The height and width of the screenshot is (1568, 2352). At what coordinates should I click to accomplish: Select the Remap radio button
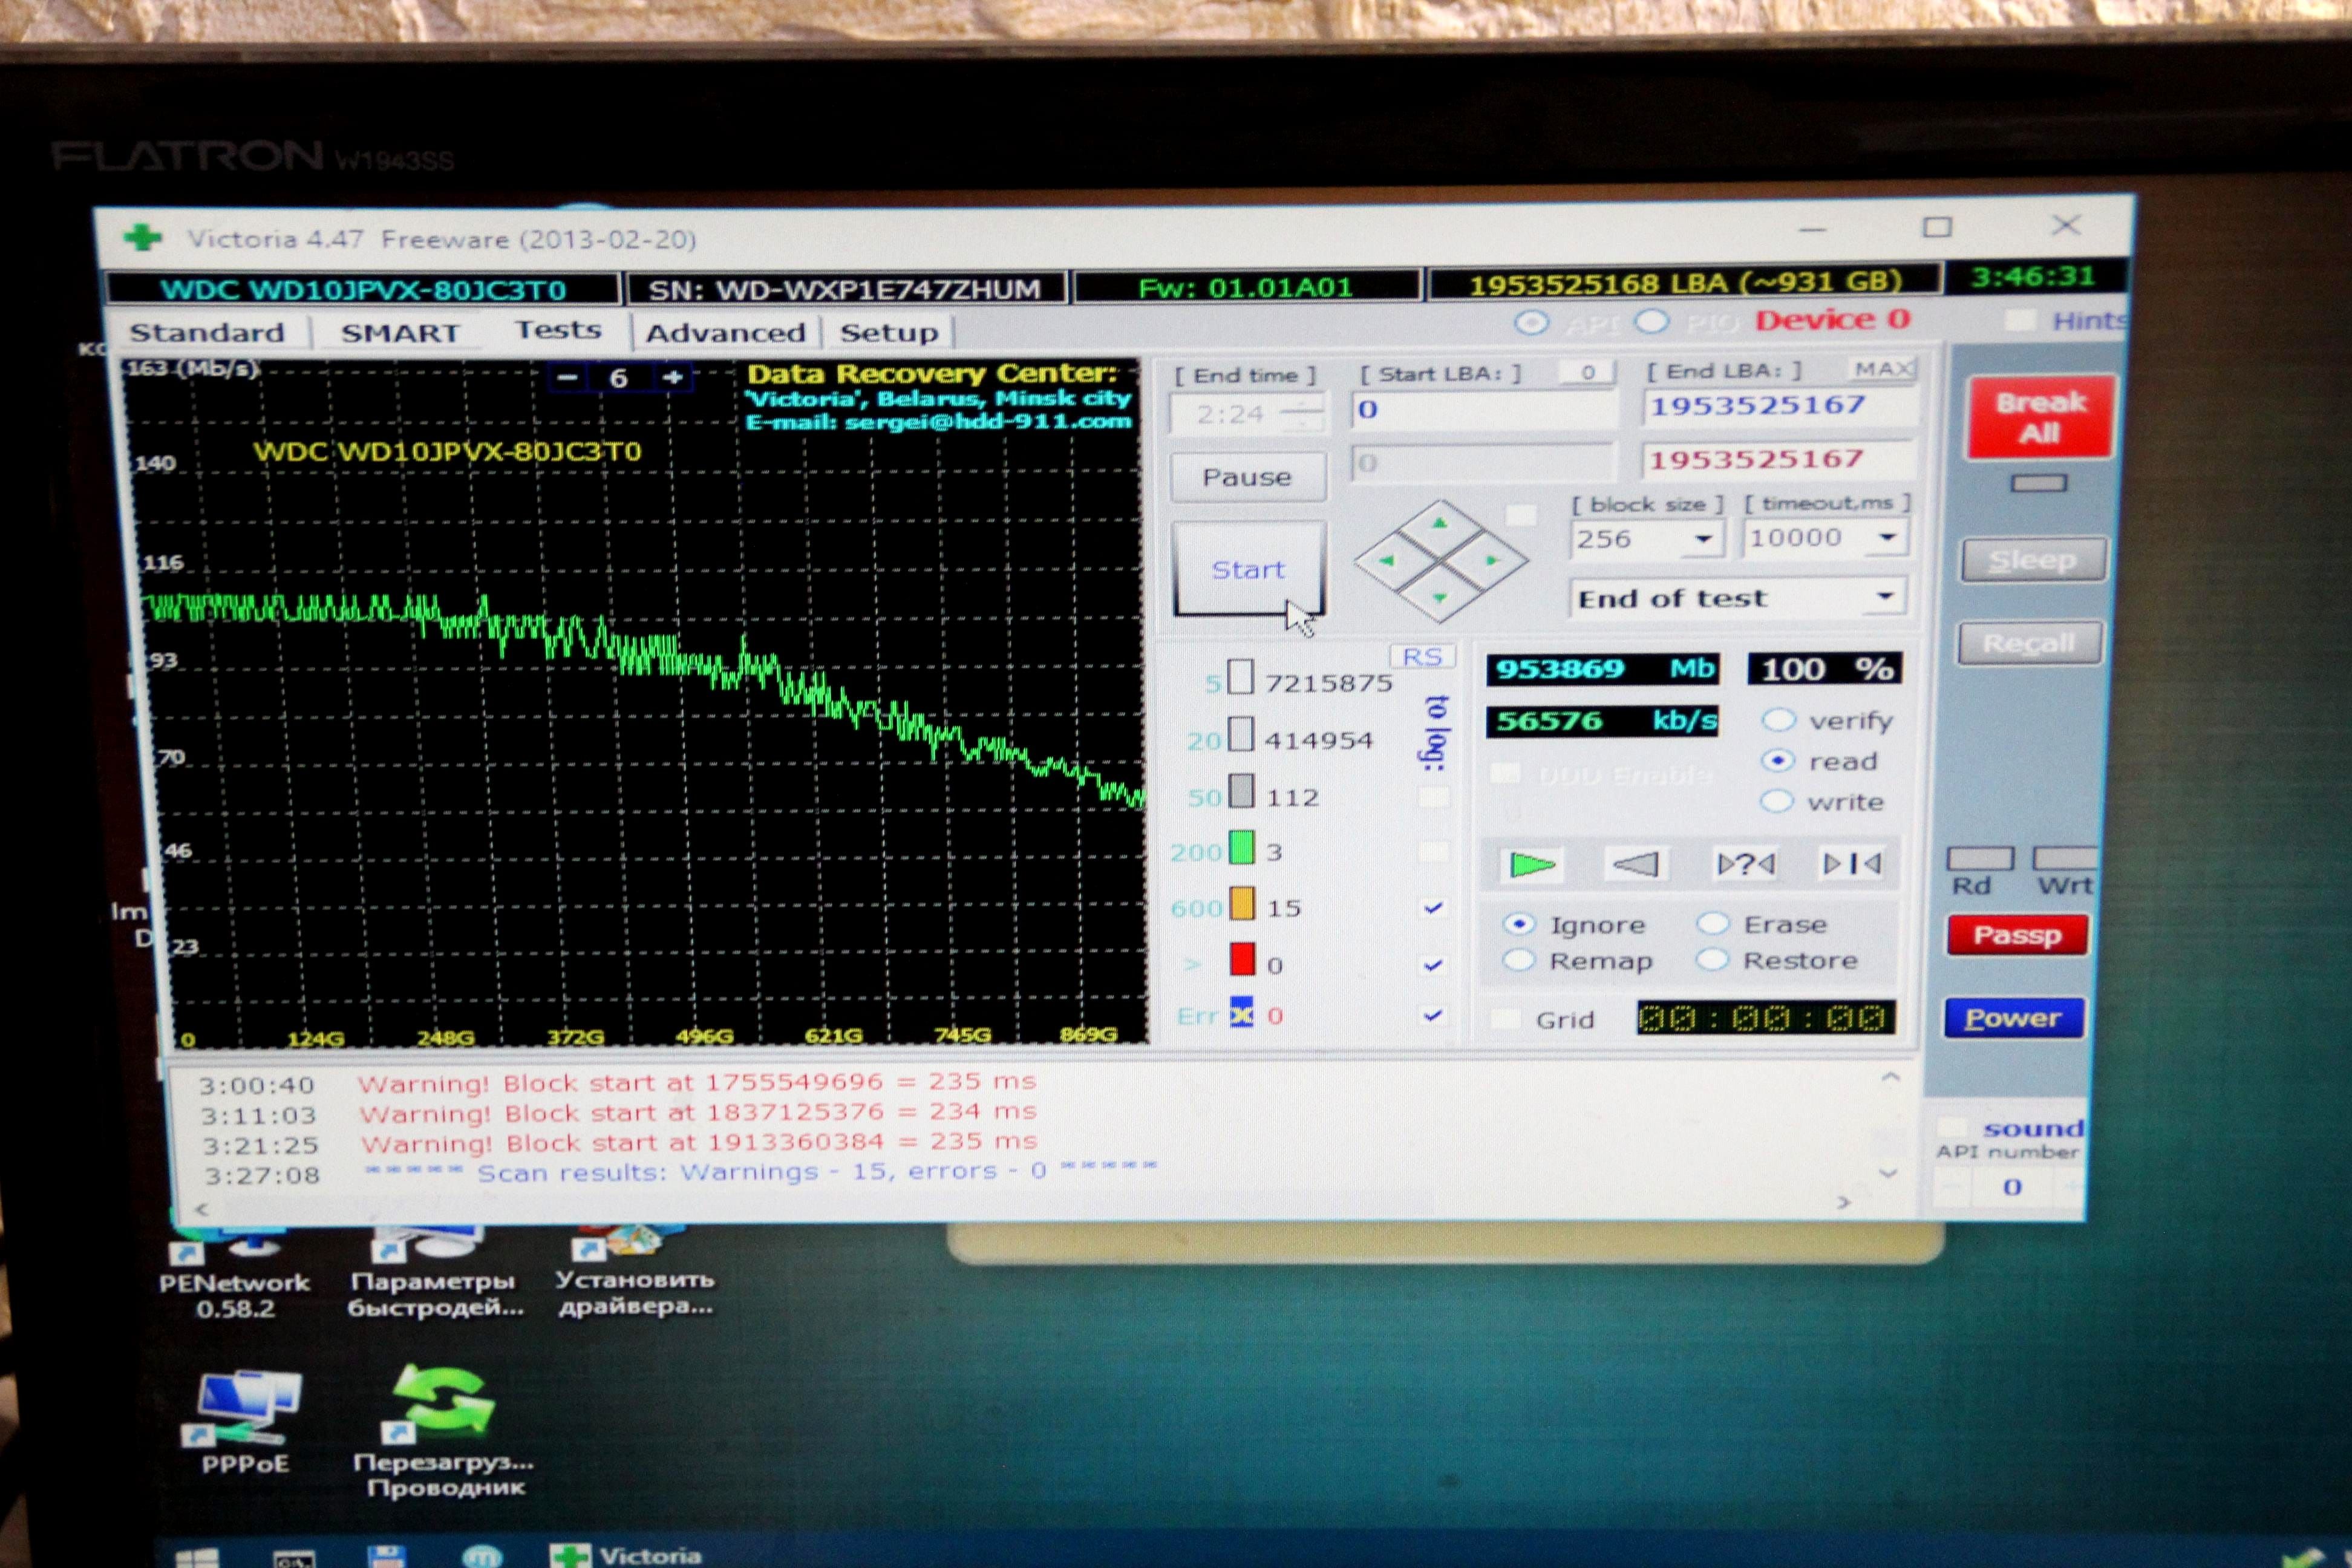coord(1518,960)
